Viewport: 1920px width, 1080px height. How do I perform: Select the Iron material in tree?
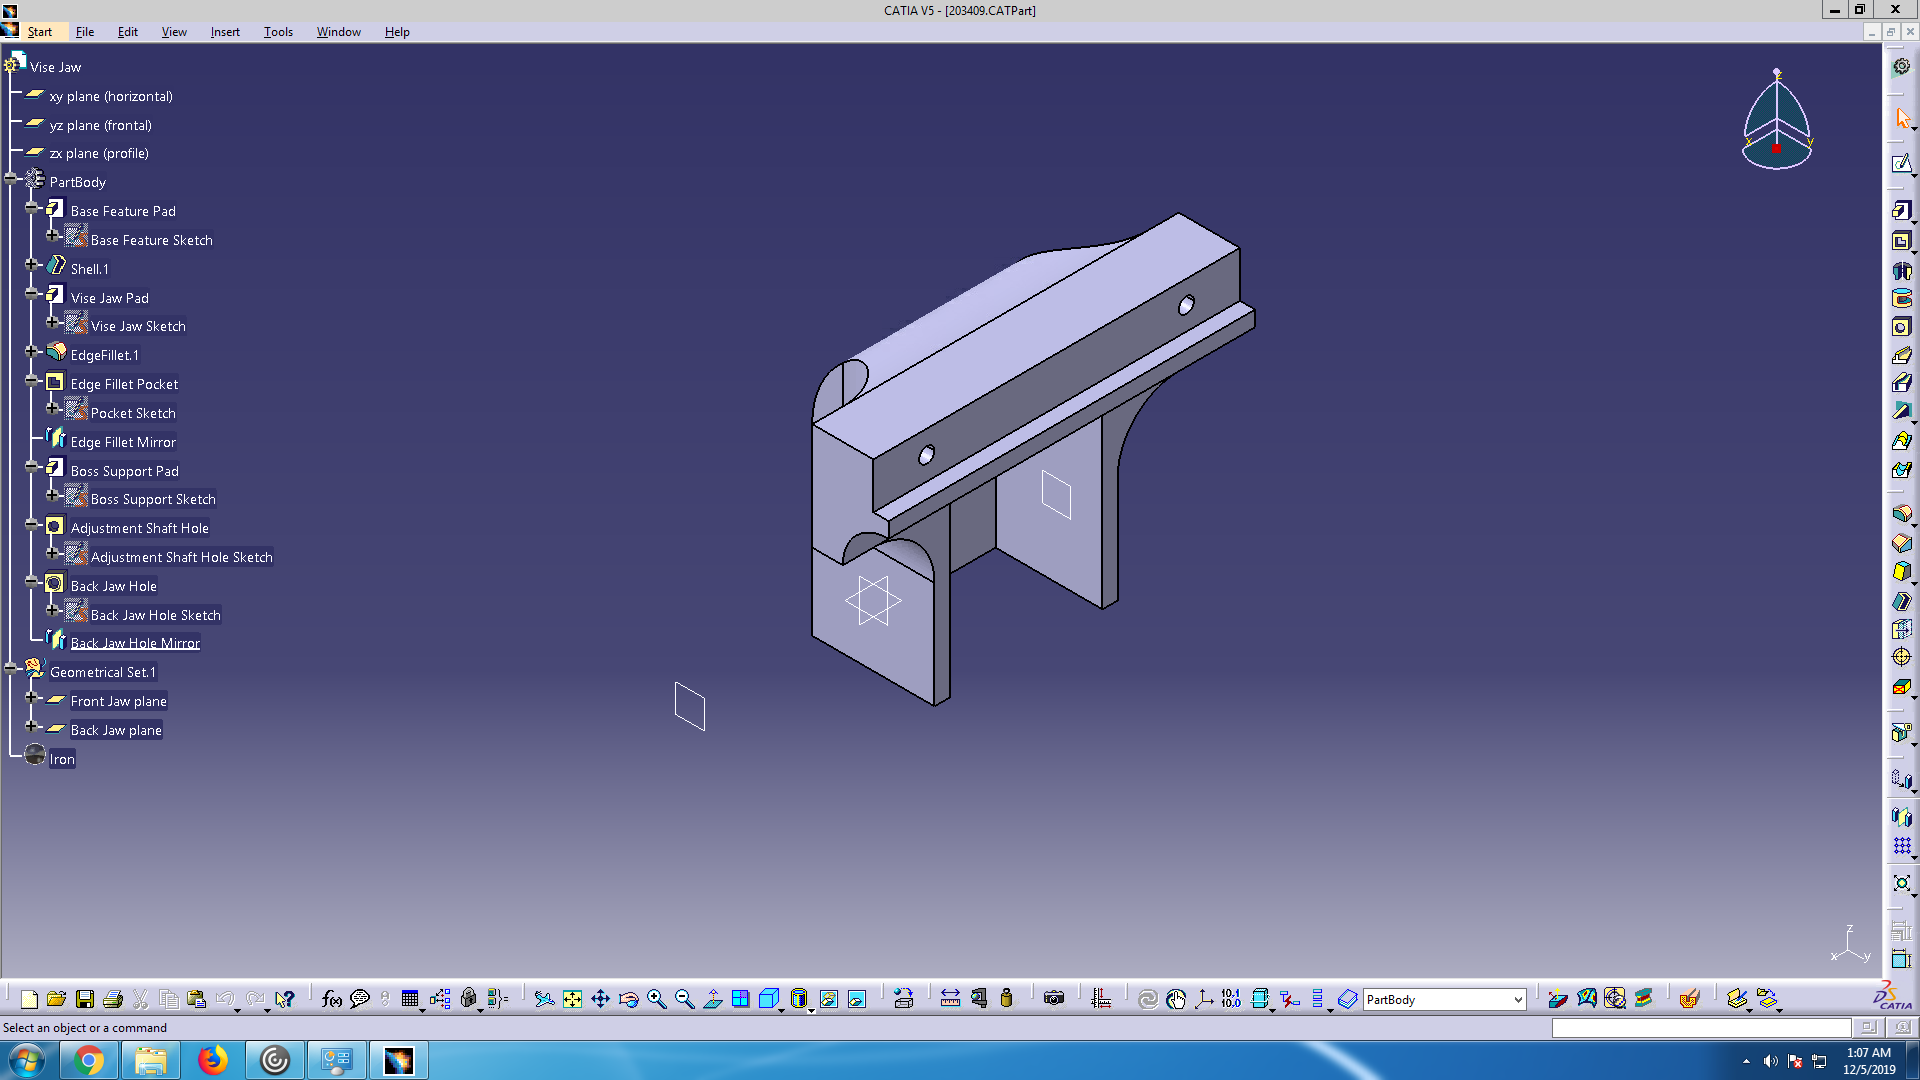[62, 759]
